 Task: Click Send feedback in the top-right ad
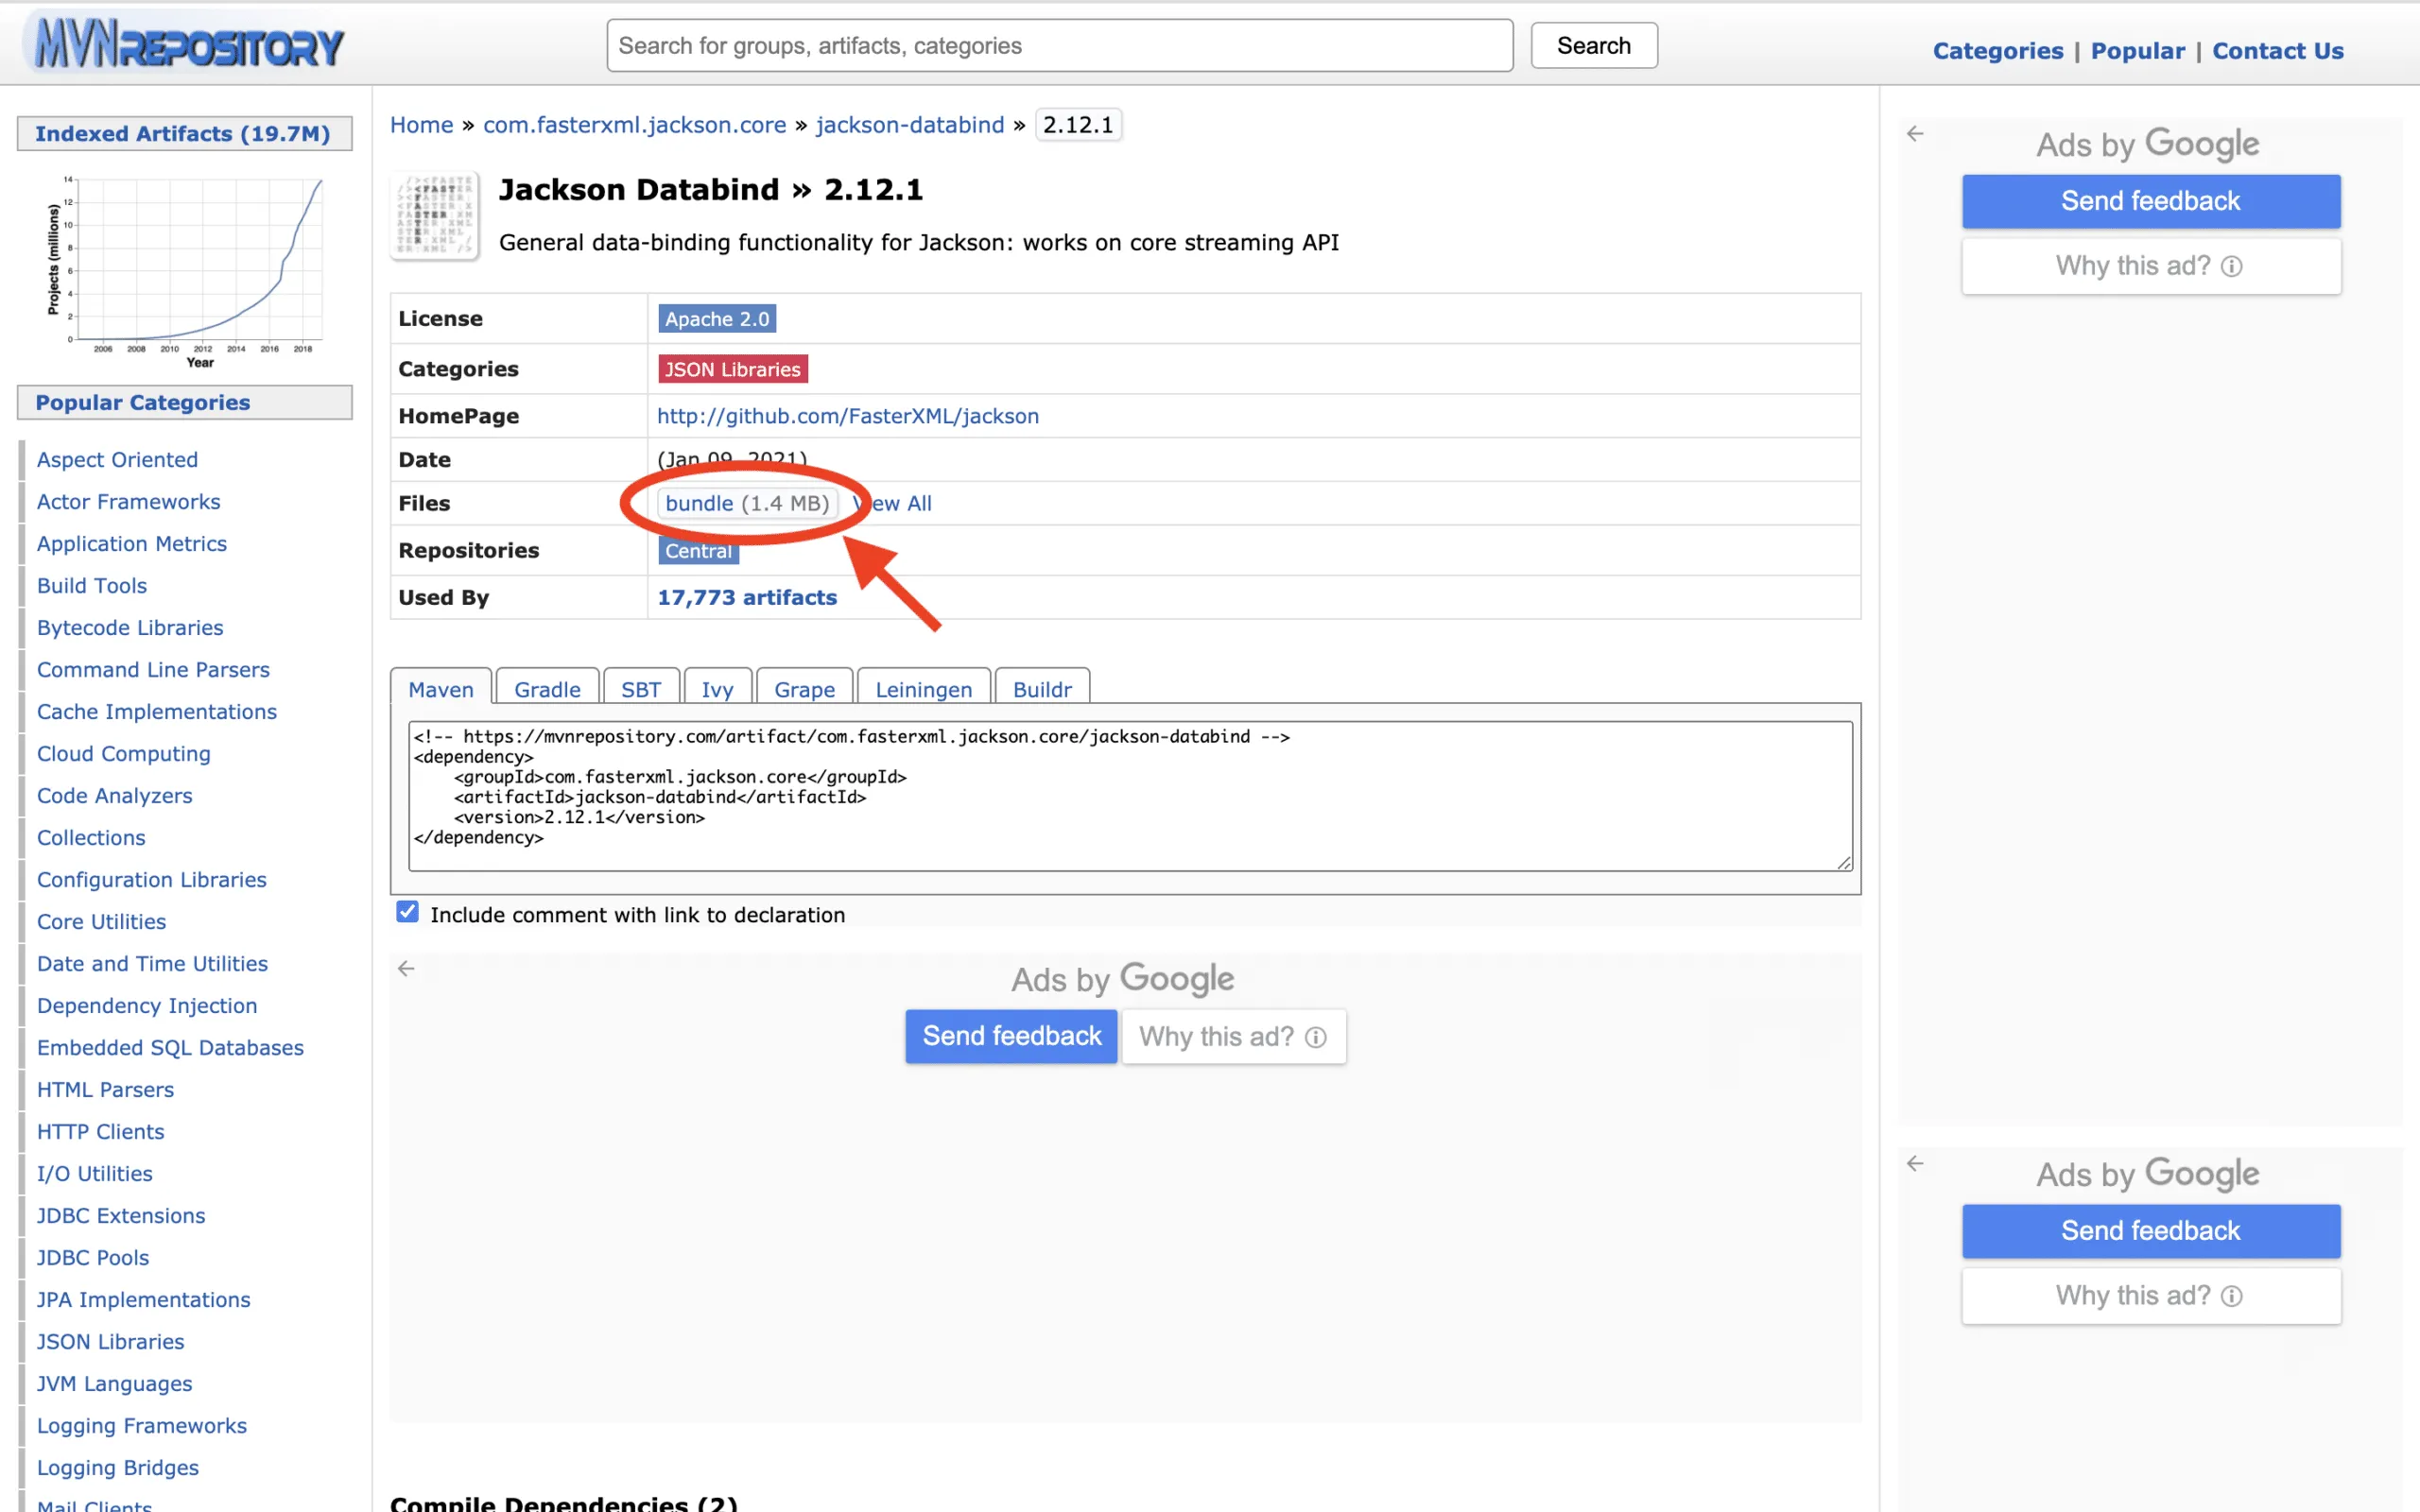pyautogui.click(x=2150, y=201)
